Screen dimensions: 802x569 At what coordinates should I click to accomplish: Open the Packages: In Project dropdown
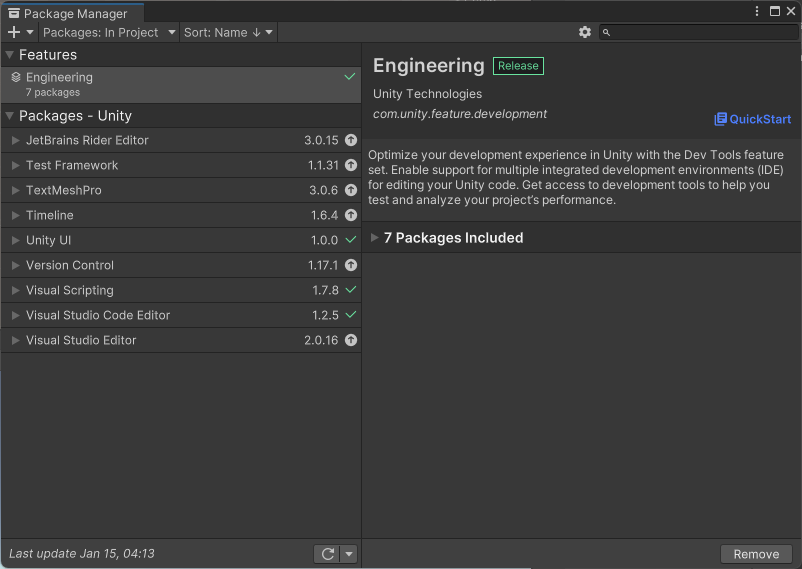tap(109, 33)
